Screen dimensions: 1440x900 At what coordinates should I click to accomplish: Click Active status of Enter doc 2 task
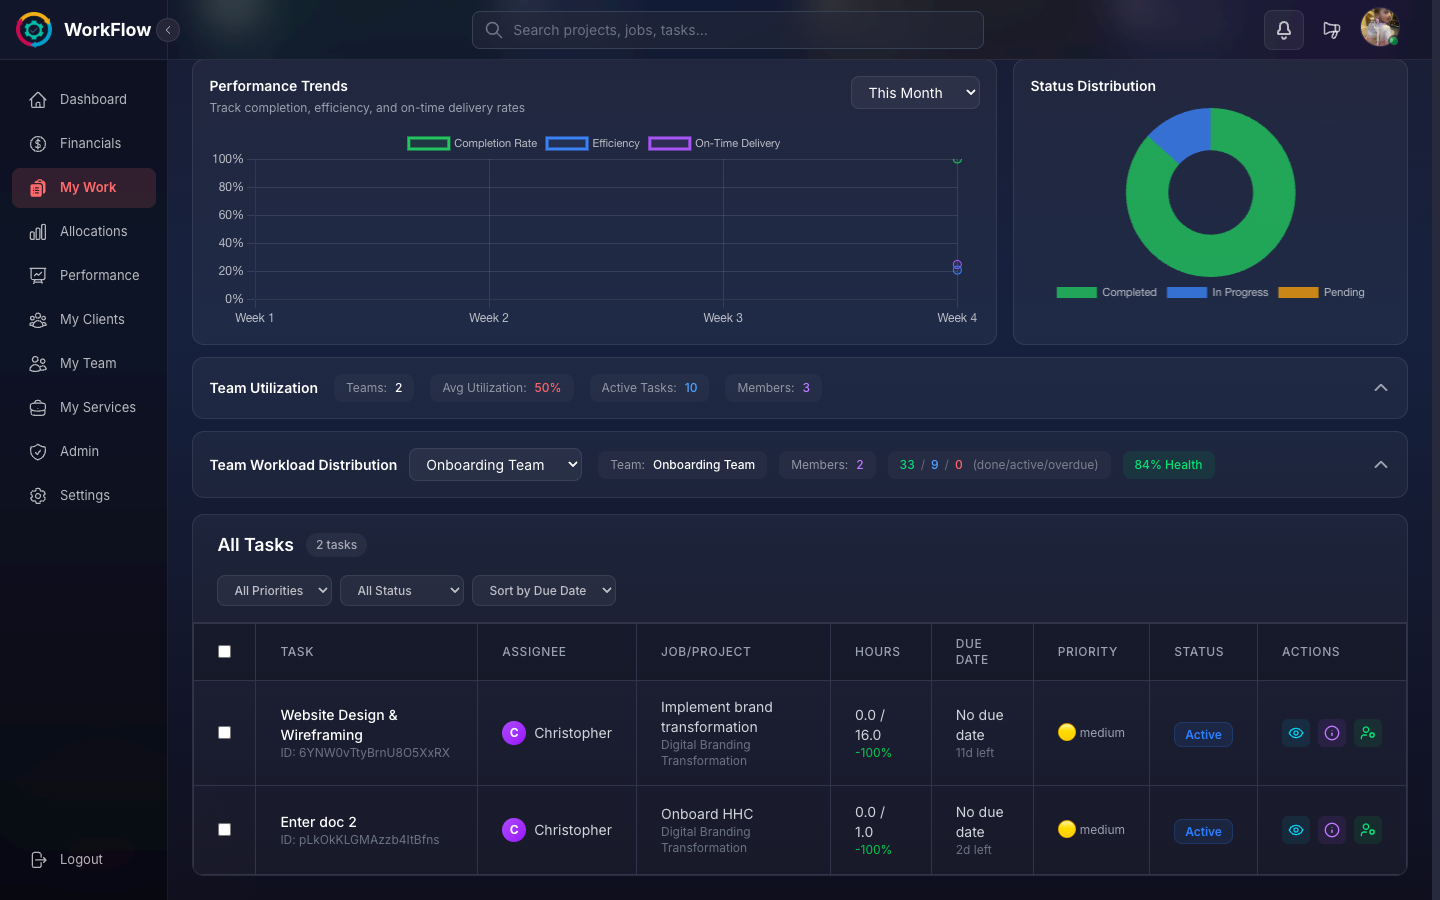point(1203,831)
